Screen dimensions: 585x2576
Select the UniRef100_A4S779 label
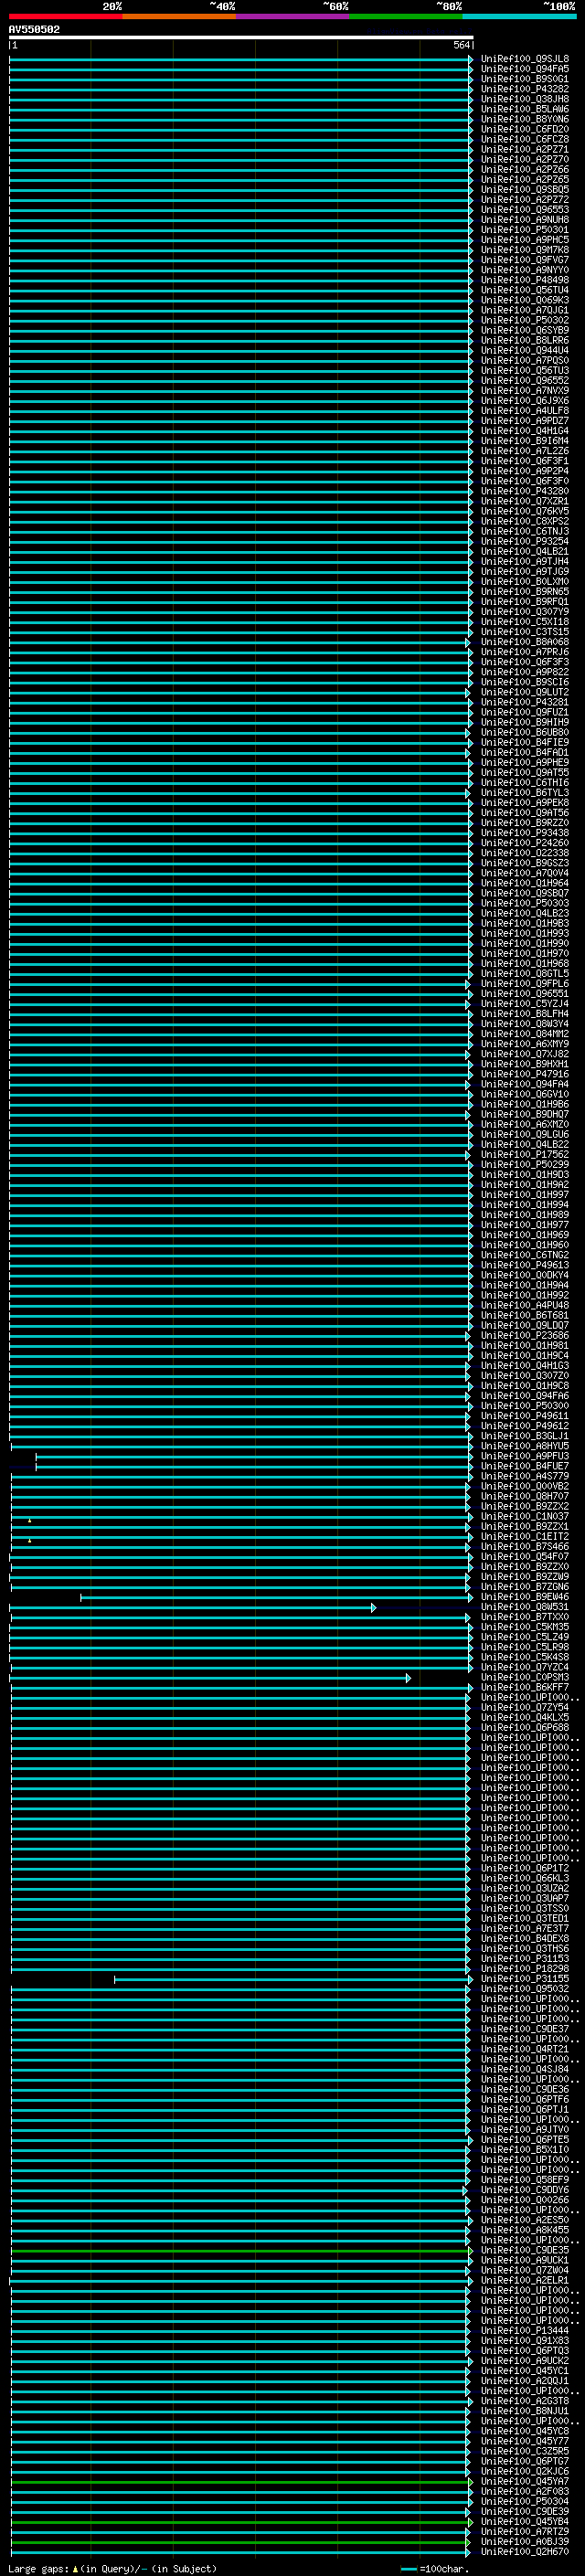[x=525, y=1476]
